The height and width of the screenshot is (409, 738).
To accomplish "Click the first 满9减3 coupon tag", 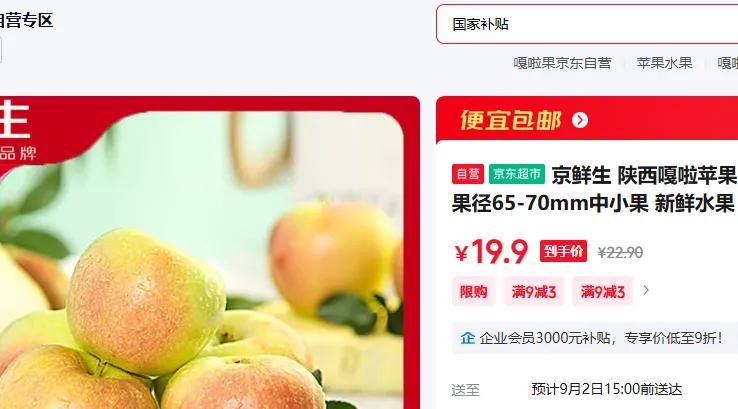I will (534, 292).
